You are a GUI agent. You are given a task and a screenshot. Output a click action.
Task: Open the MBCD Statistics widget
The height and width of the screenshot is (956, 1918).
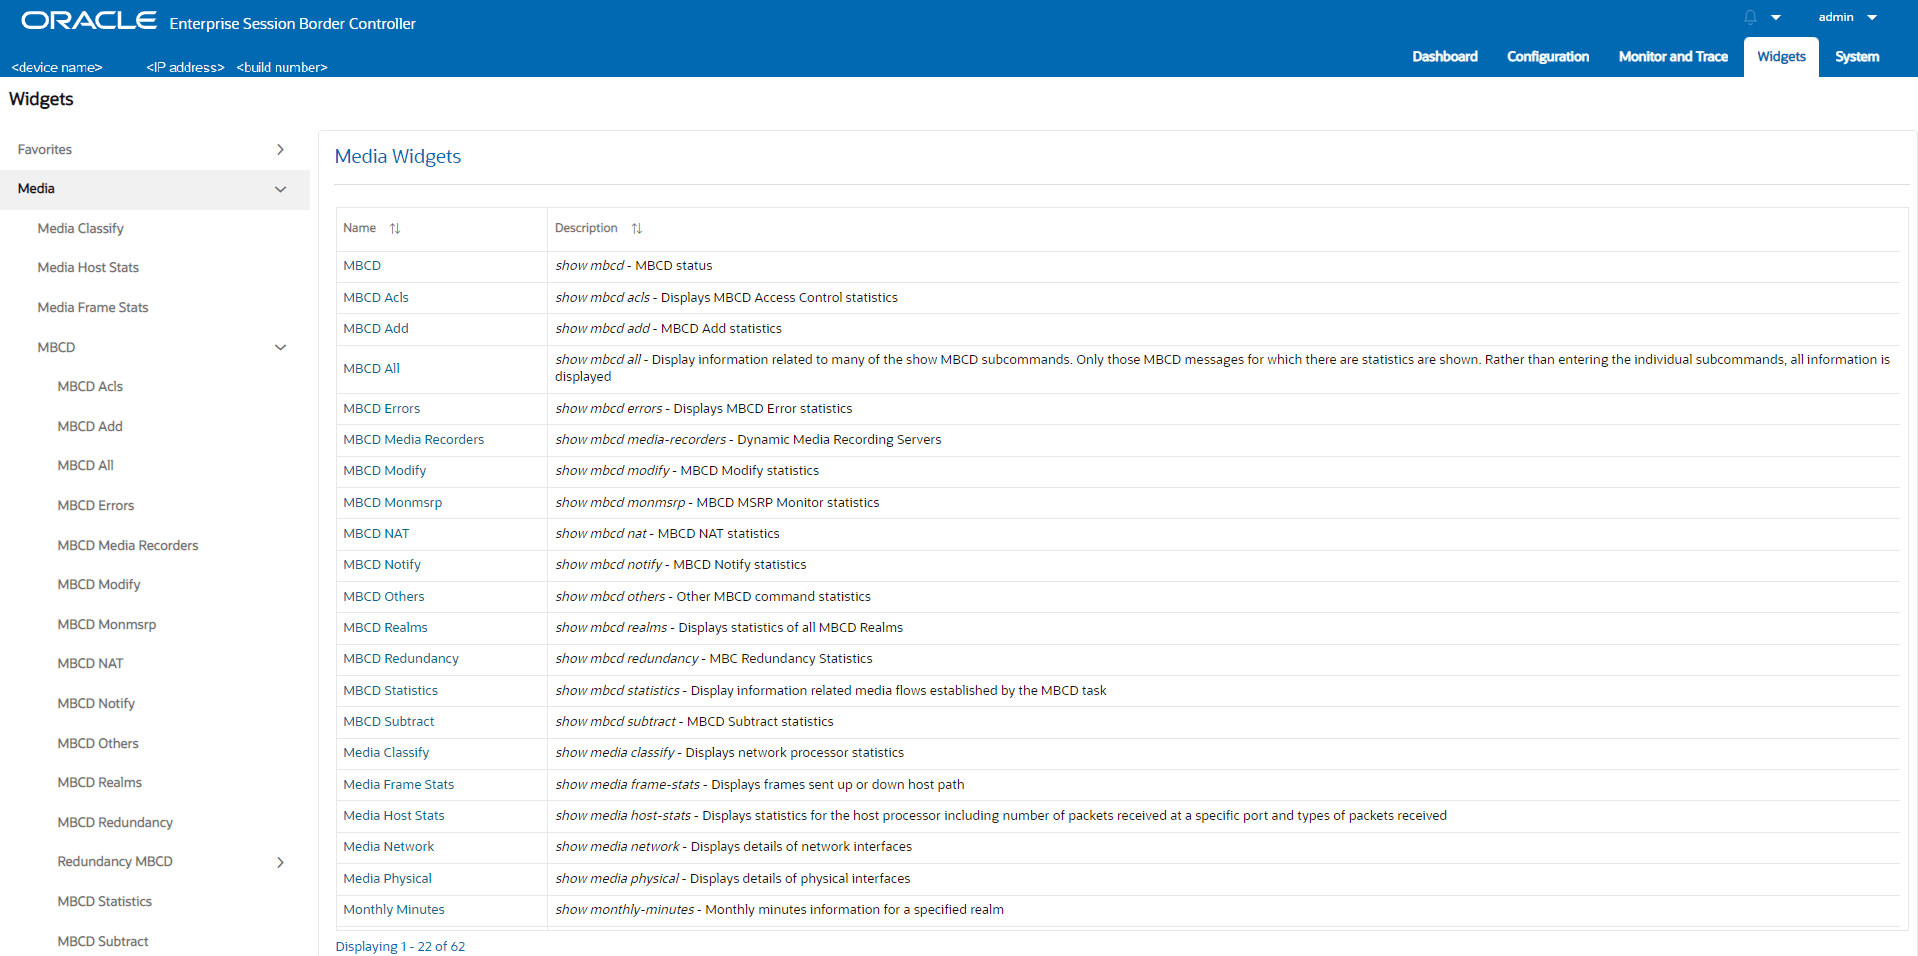(390, 690)
